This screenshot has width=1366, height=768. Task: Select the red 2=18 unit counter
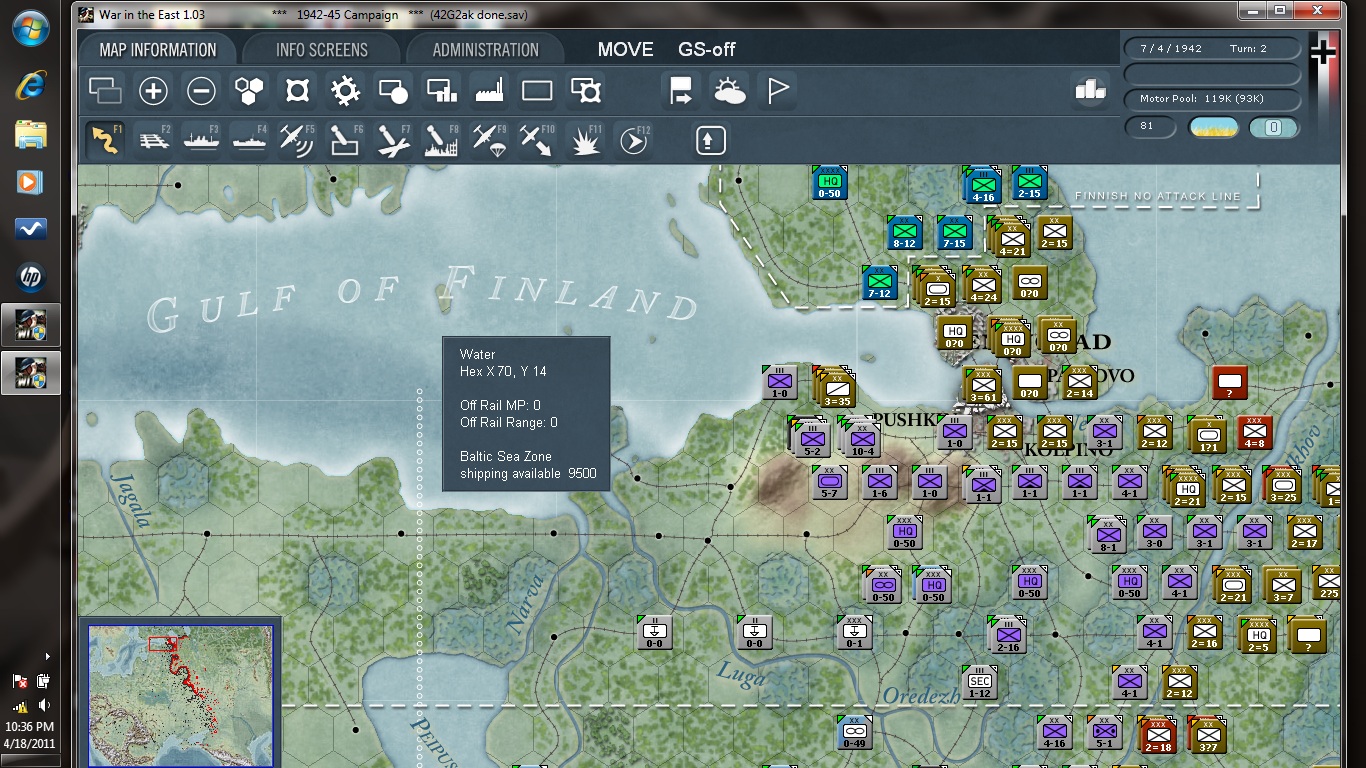pos(1158,735)
